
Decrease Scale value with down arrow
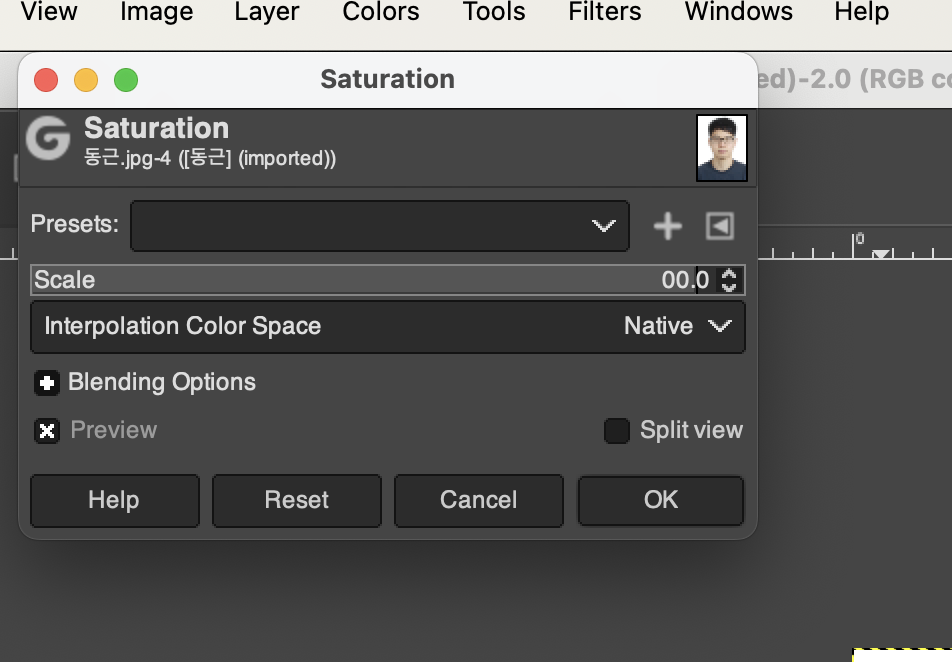(x=729, y=286)
